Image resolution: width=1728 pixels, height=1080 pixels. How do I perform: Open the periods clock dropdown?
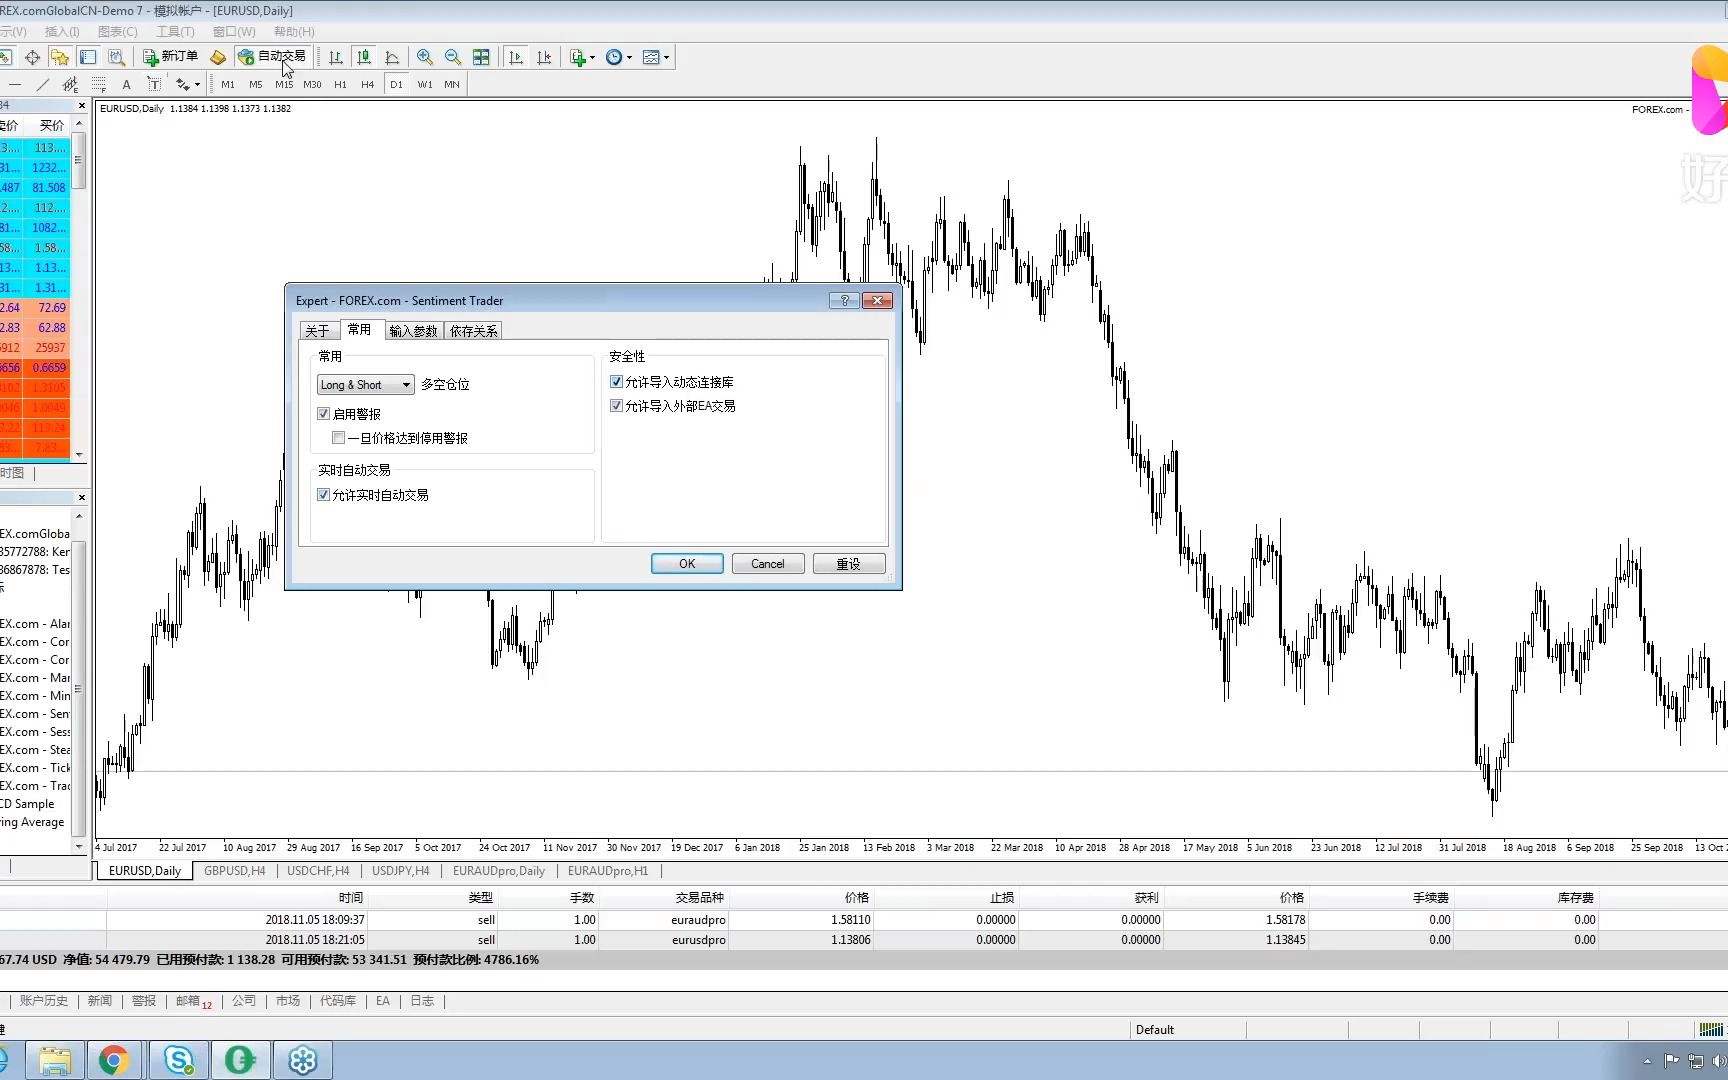(619, 57)
